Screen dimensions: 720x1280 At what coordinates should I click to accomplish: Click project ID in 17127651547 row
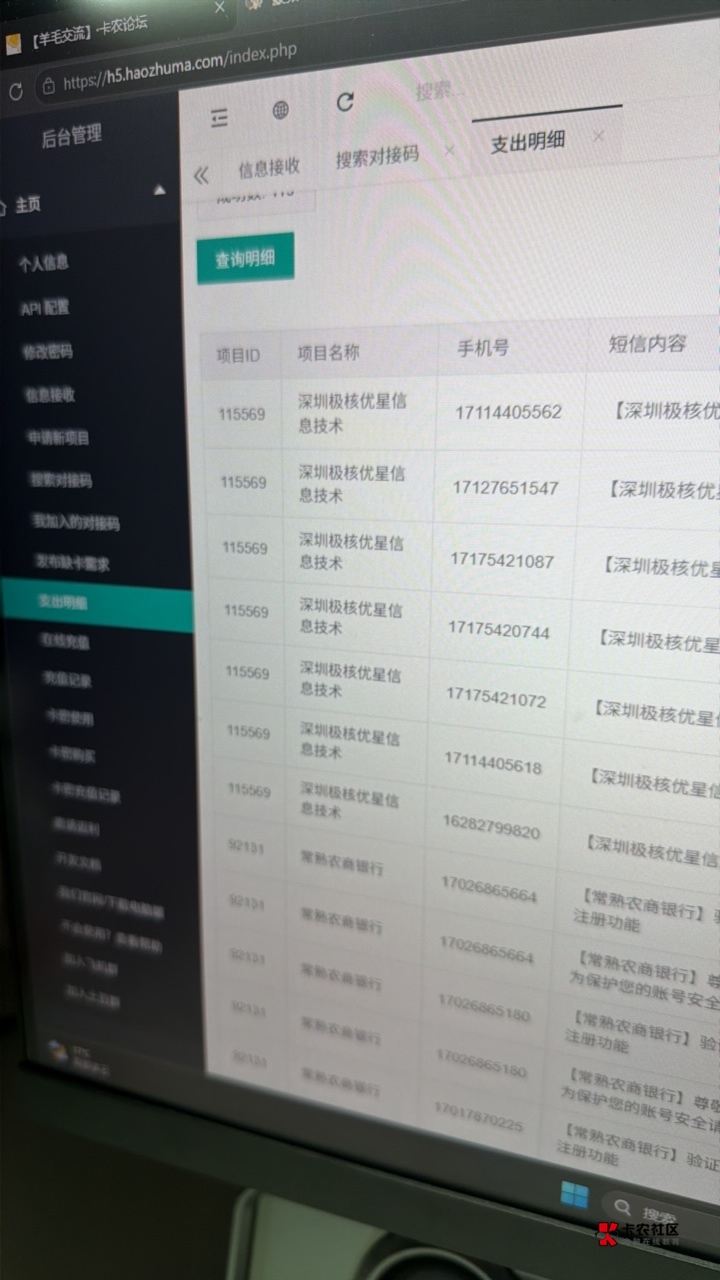[x=244, y=482]
